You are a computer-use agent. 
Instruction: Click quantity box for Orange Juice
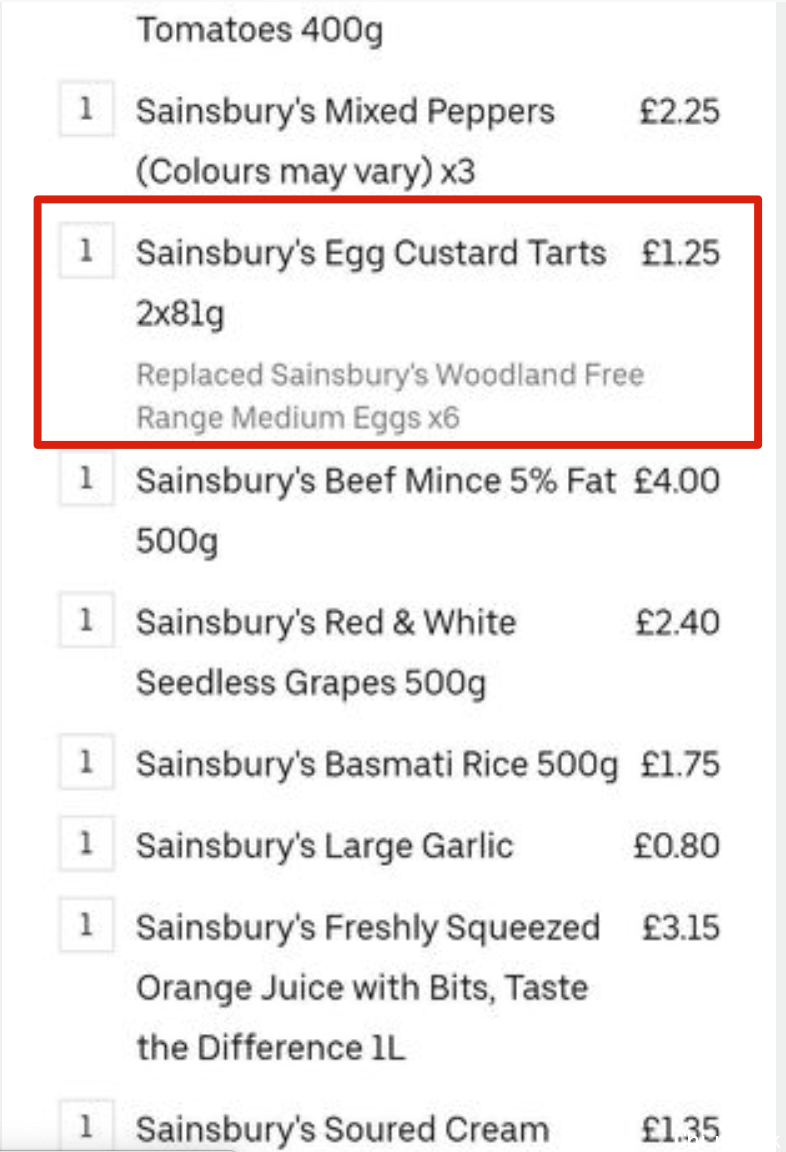pyautogui.click(x=87, y=924)
